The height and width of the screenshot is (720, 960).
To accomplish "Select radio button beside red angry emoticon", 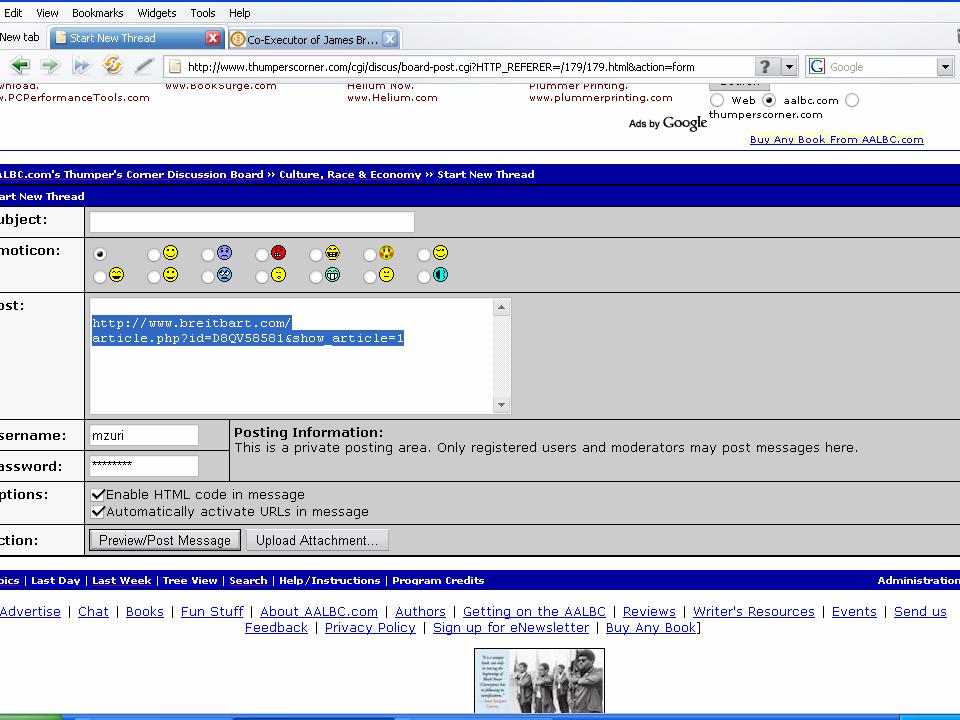I will click(262, 255).
